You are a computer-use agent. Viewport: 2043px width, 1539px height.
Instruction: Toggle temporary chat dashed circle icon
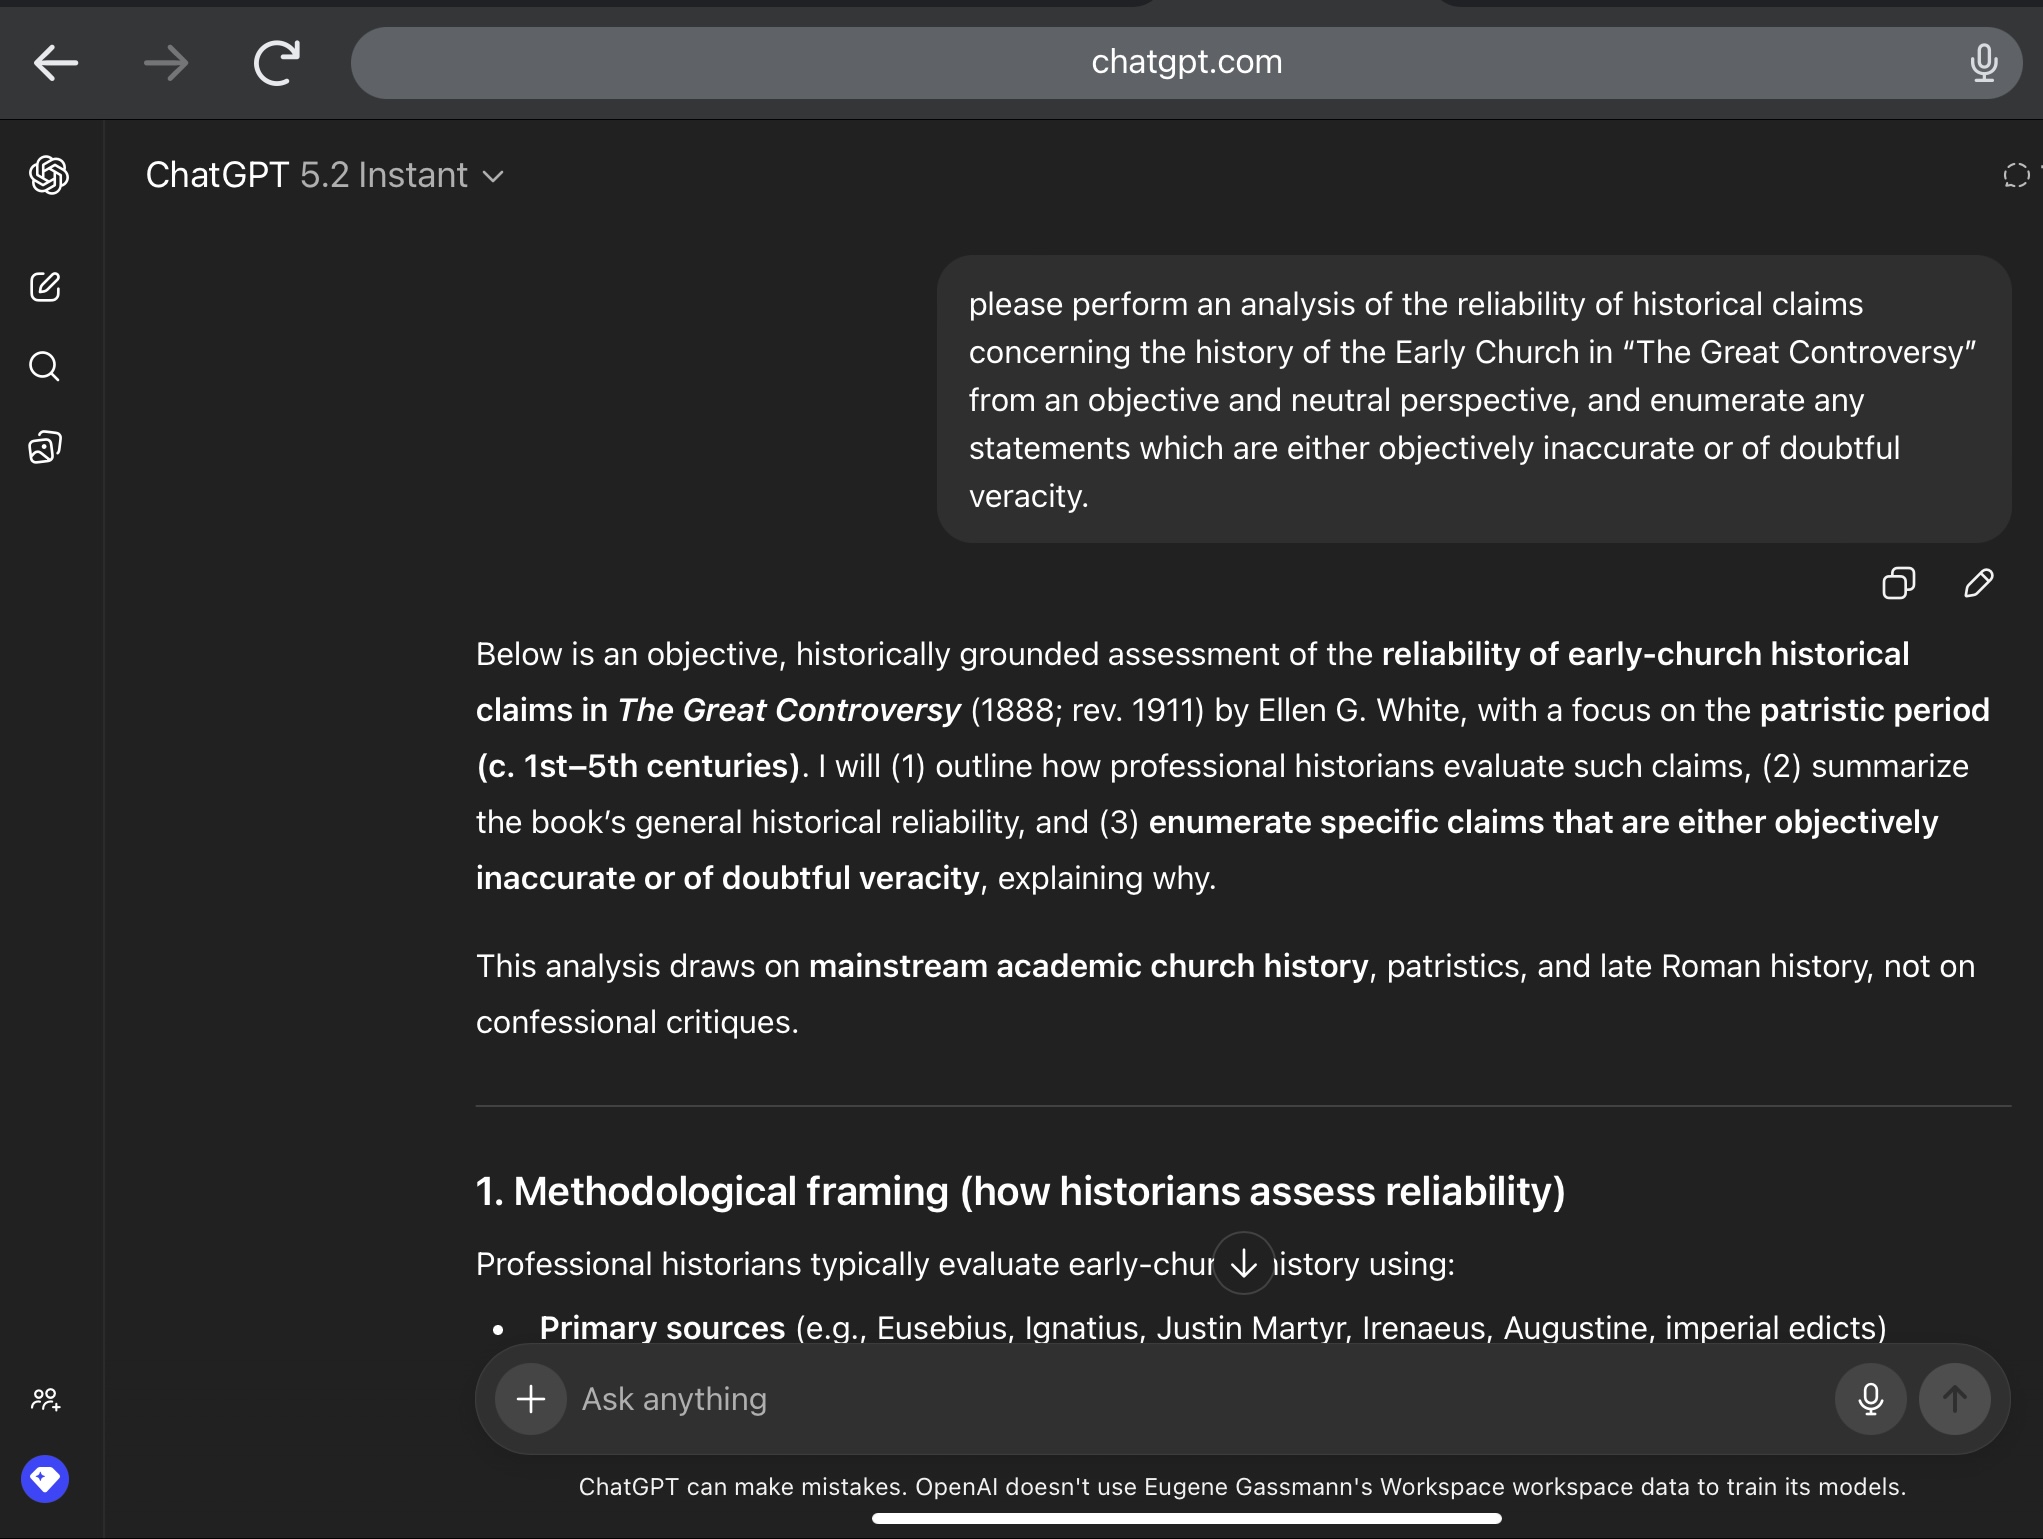(x=2016, y=176)
